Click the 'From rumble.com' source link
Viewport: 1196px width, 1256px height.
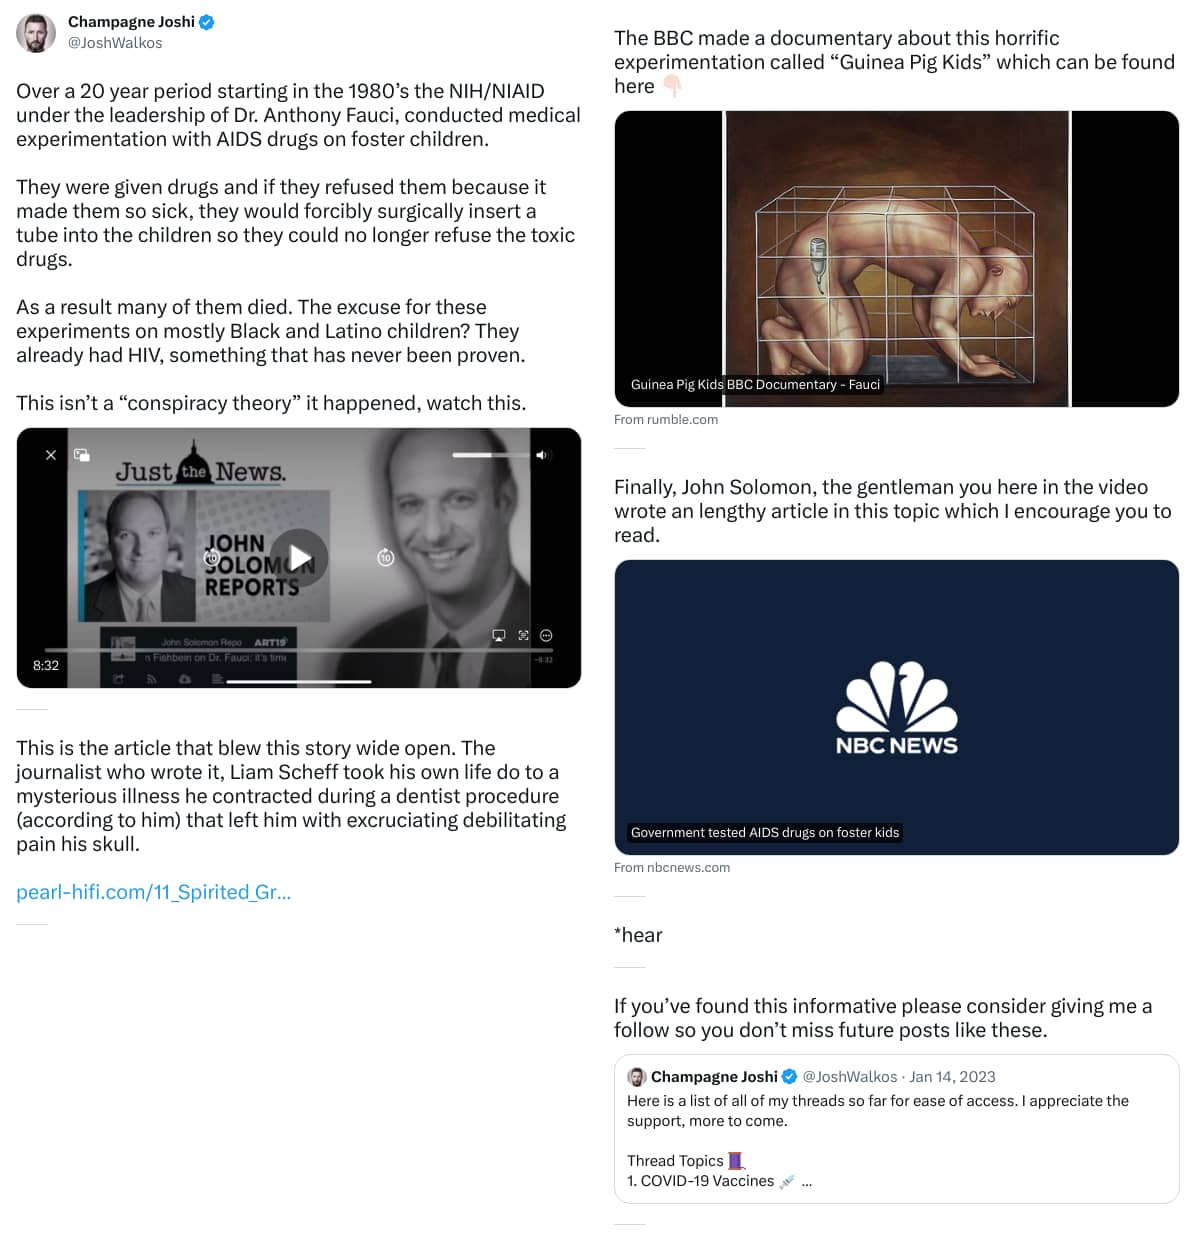[x=666, y=420]
